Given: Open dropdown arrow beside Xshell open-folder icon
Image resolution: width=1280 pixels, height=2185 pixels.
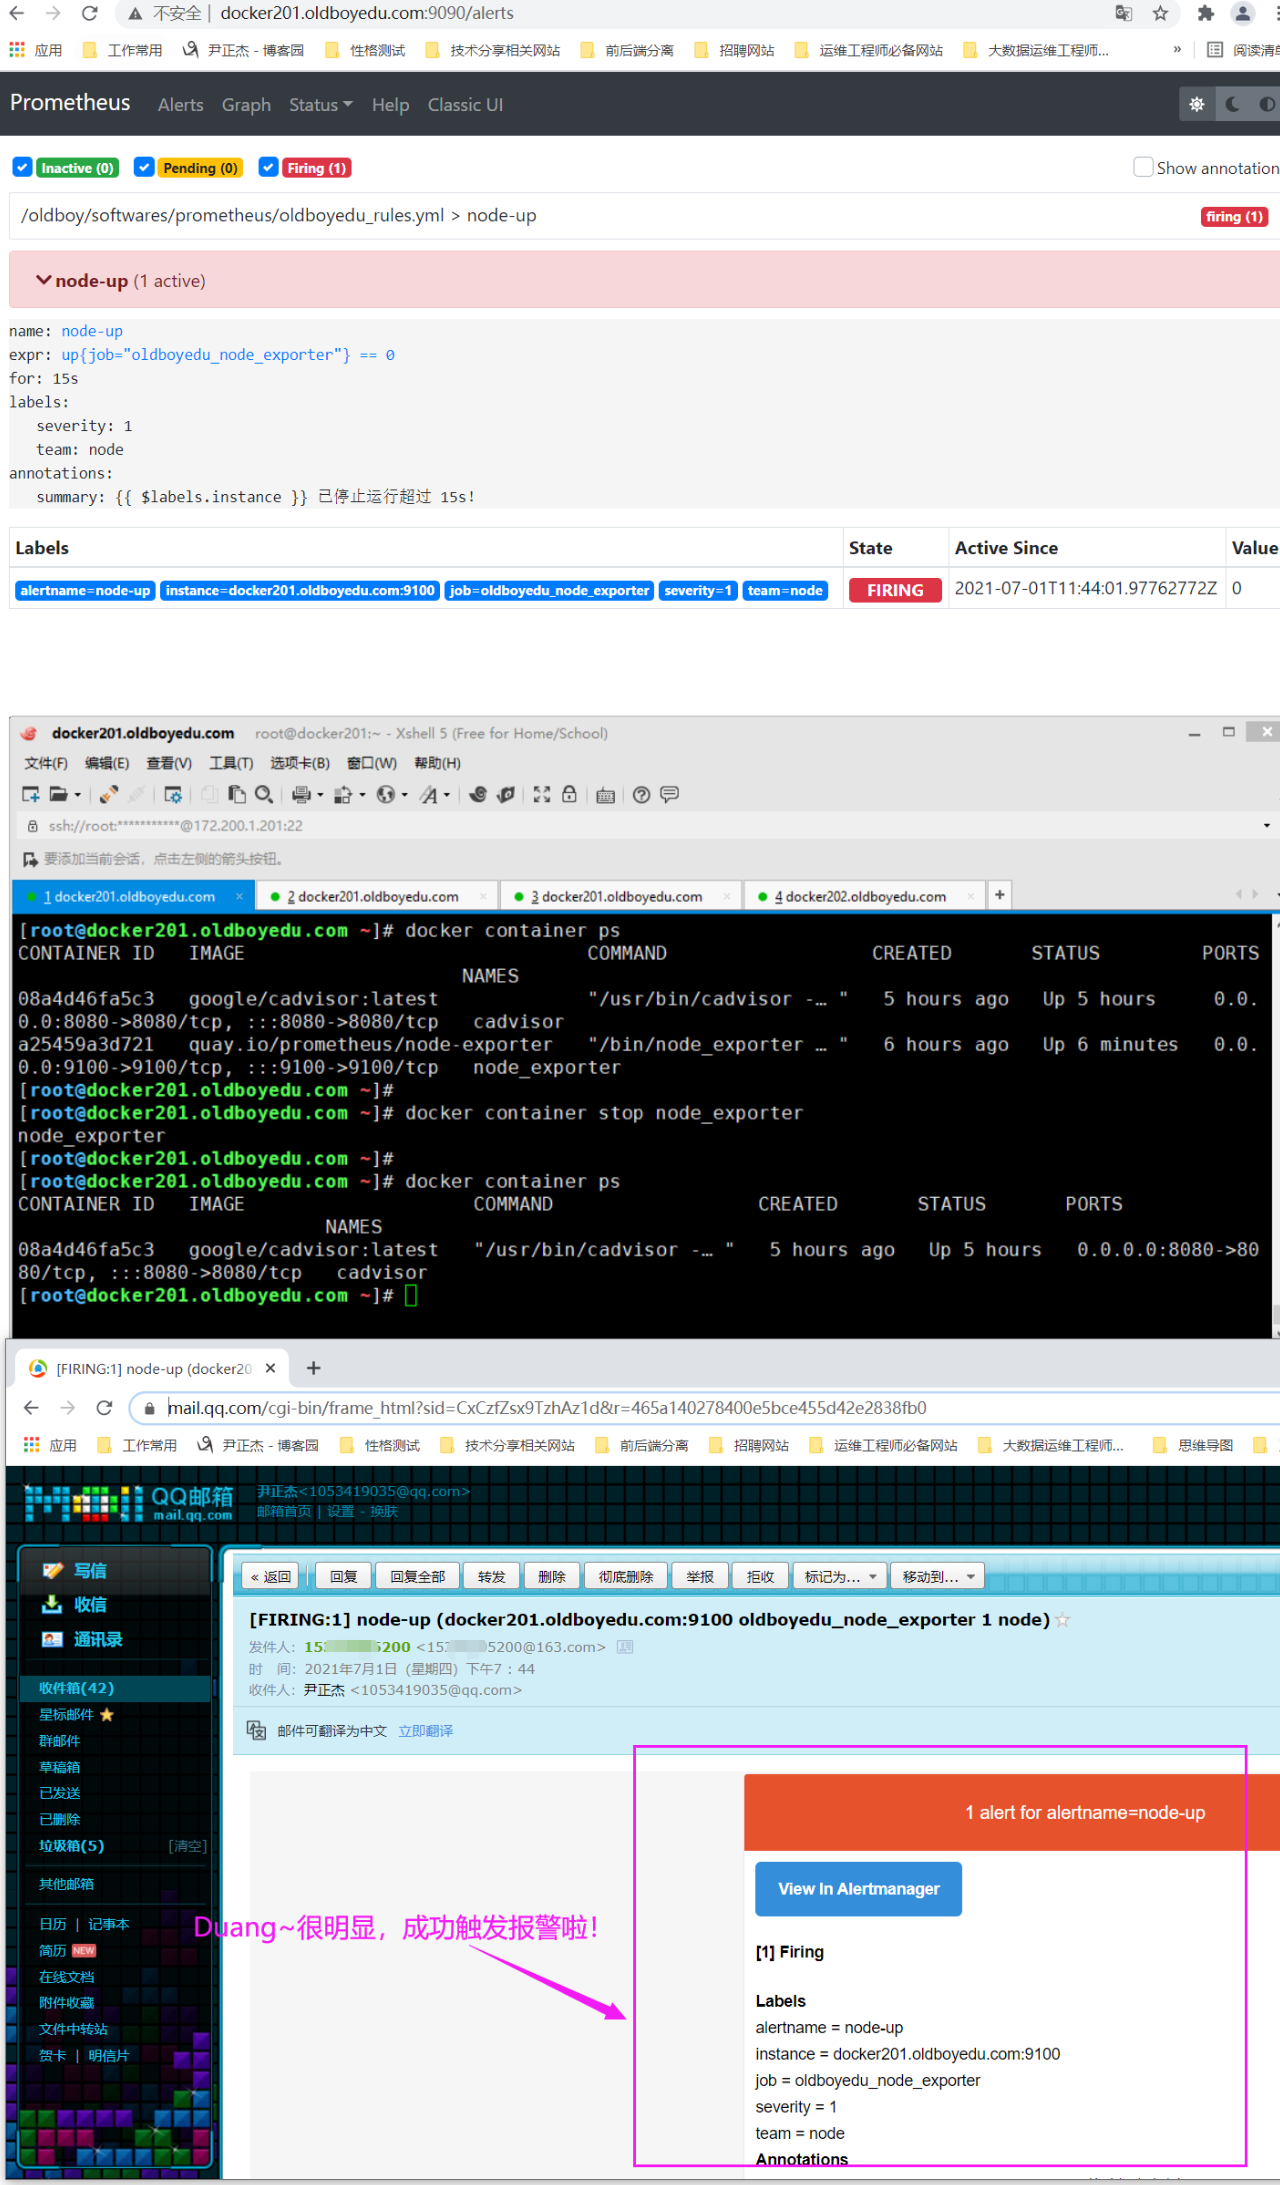Looking at the screenshot, I should pos(77,796).
